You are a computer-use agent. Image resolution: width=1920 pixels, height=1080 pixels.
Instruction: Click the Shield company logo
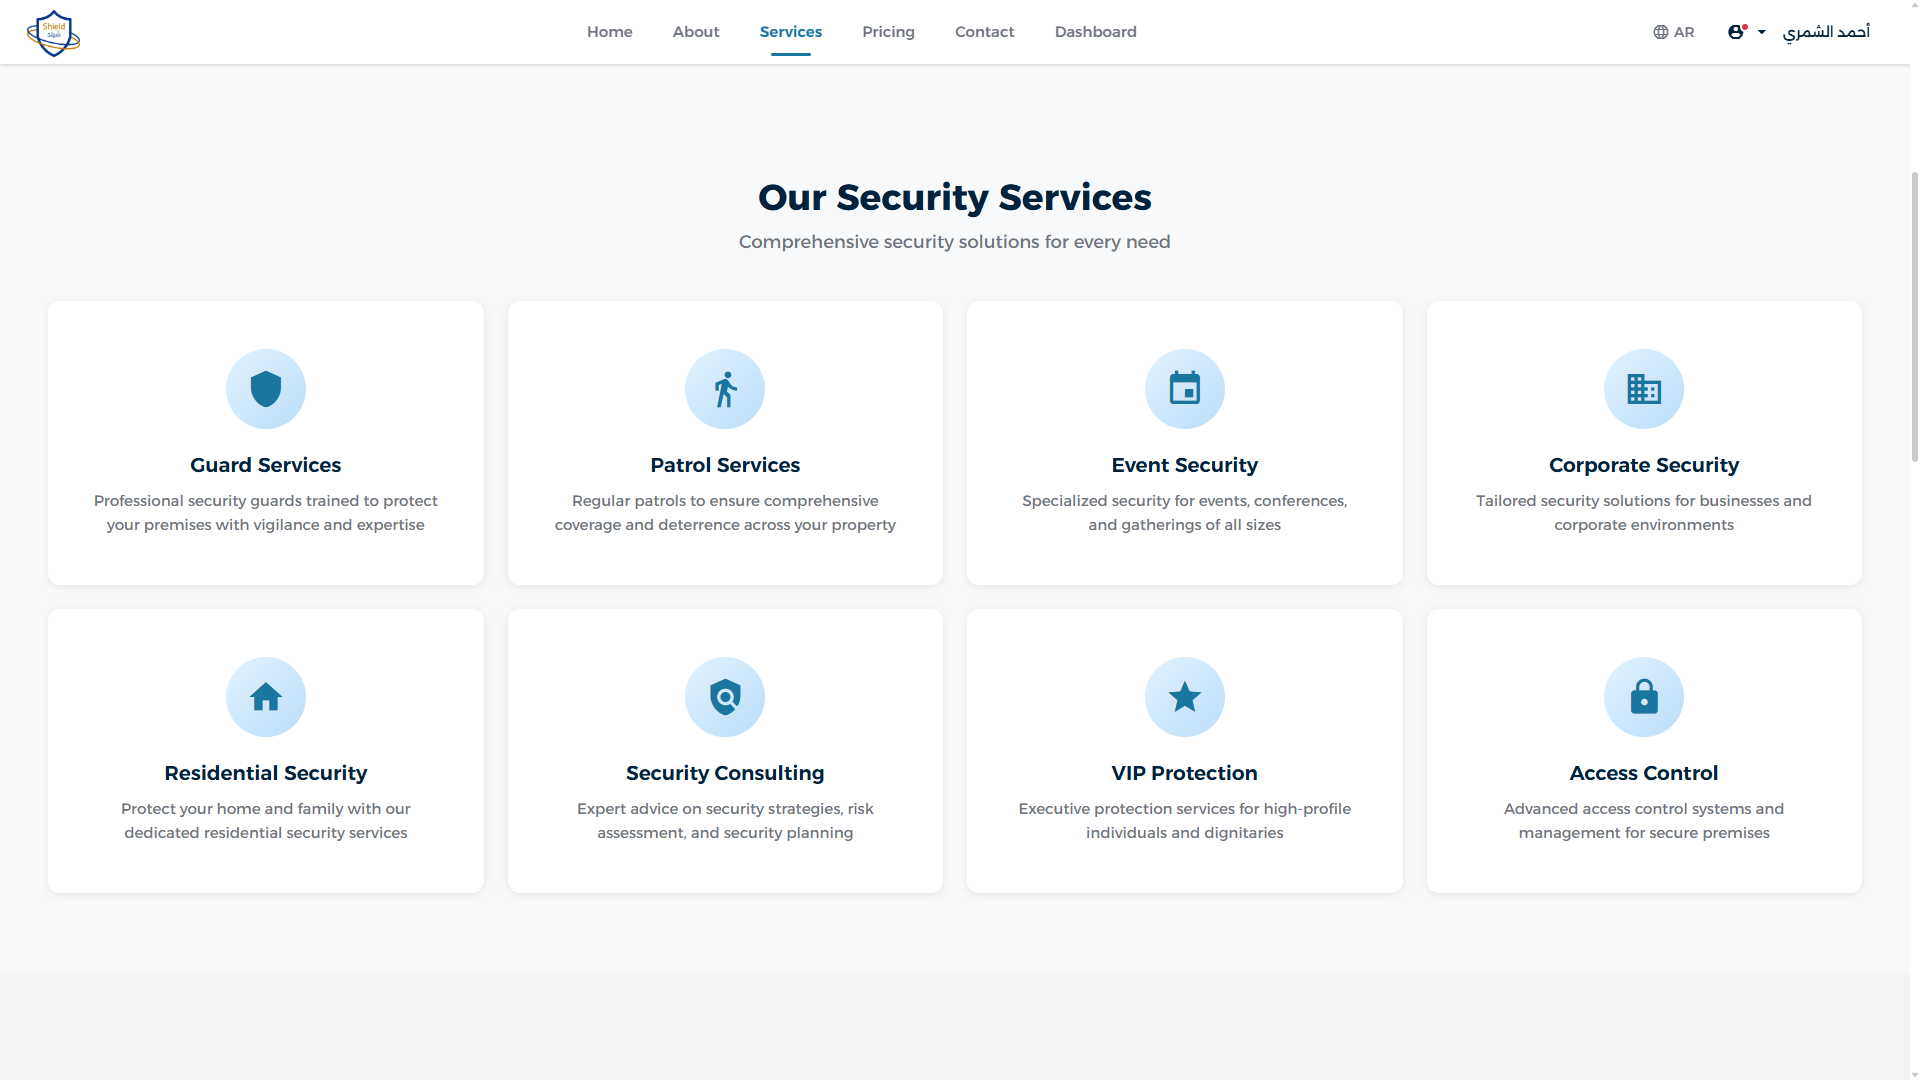click(x=53, y=33)
